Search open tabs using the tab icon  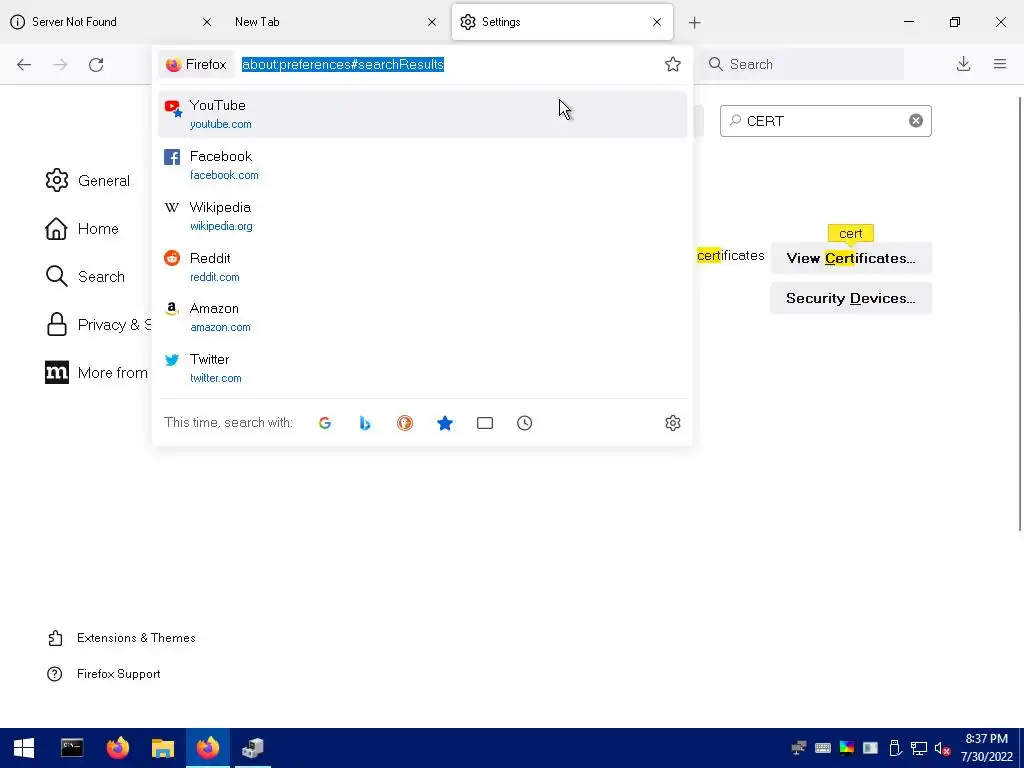click(x=485, y=423)
